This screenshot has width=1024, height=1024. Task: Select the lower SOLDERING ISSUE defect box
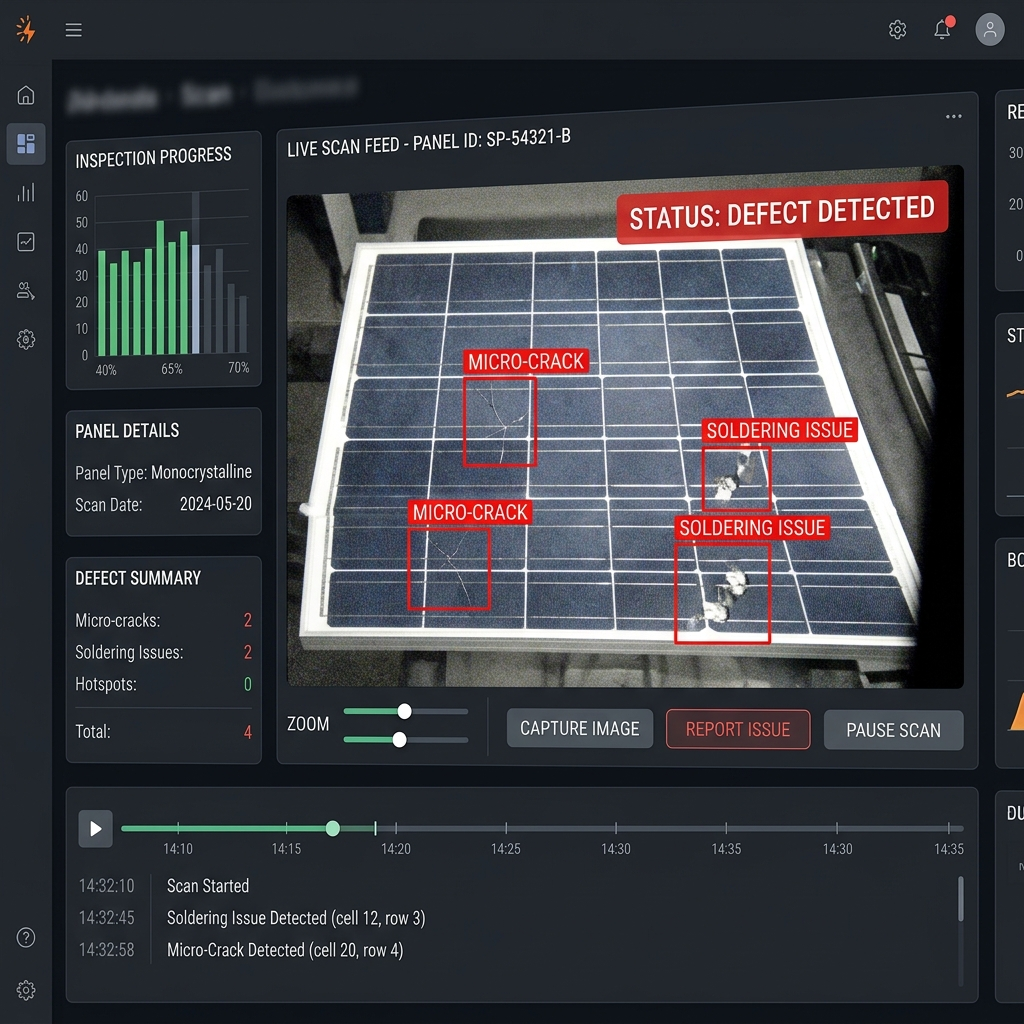[x=722, y=593]
